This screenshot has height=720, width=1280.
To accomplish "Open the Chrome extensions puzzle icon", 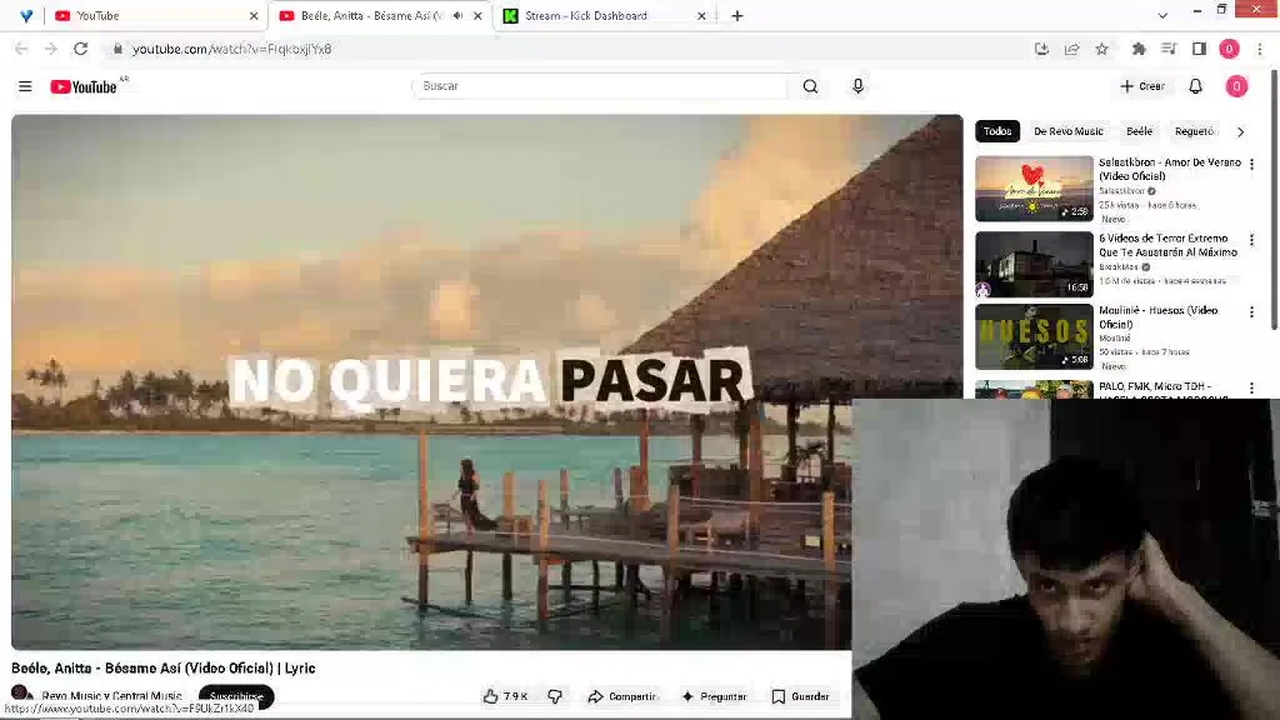I will [1138, 49].
